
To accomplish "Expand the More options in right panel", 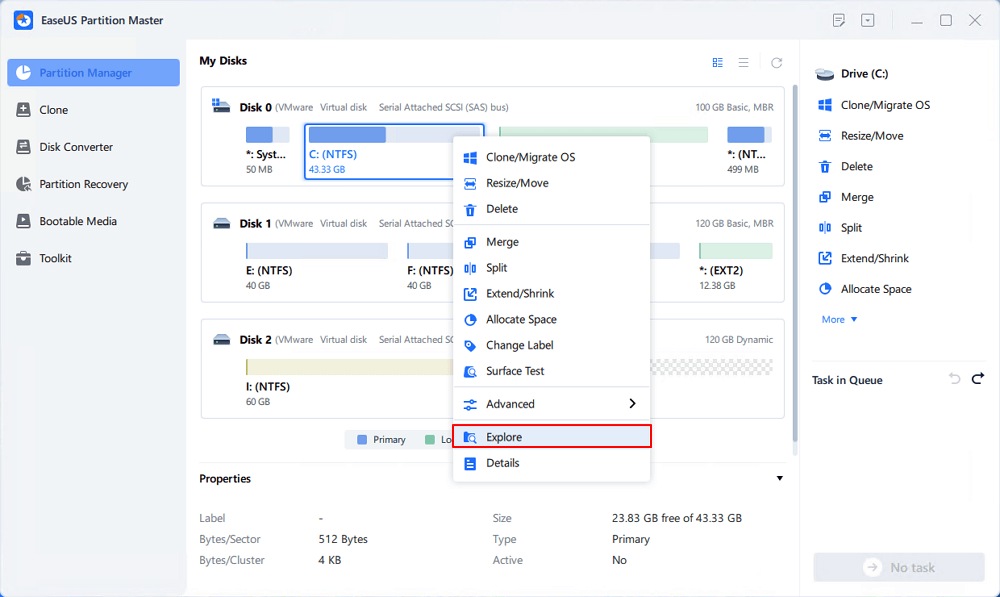I will tap(839, 320).
